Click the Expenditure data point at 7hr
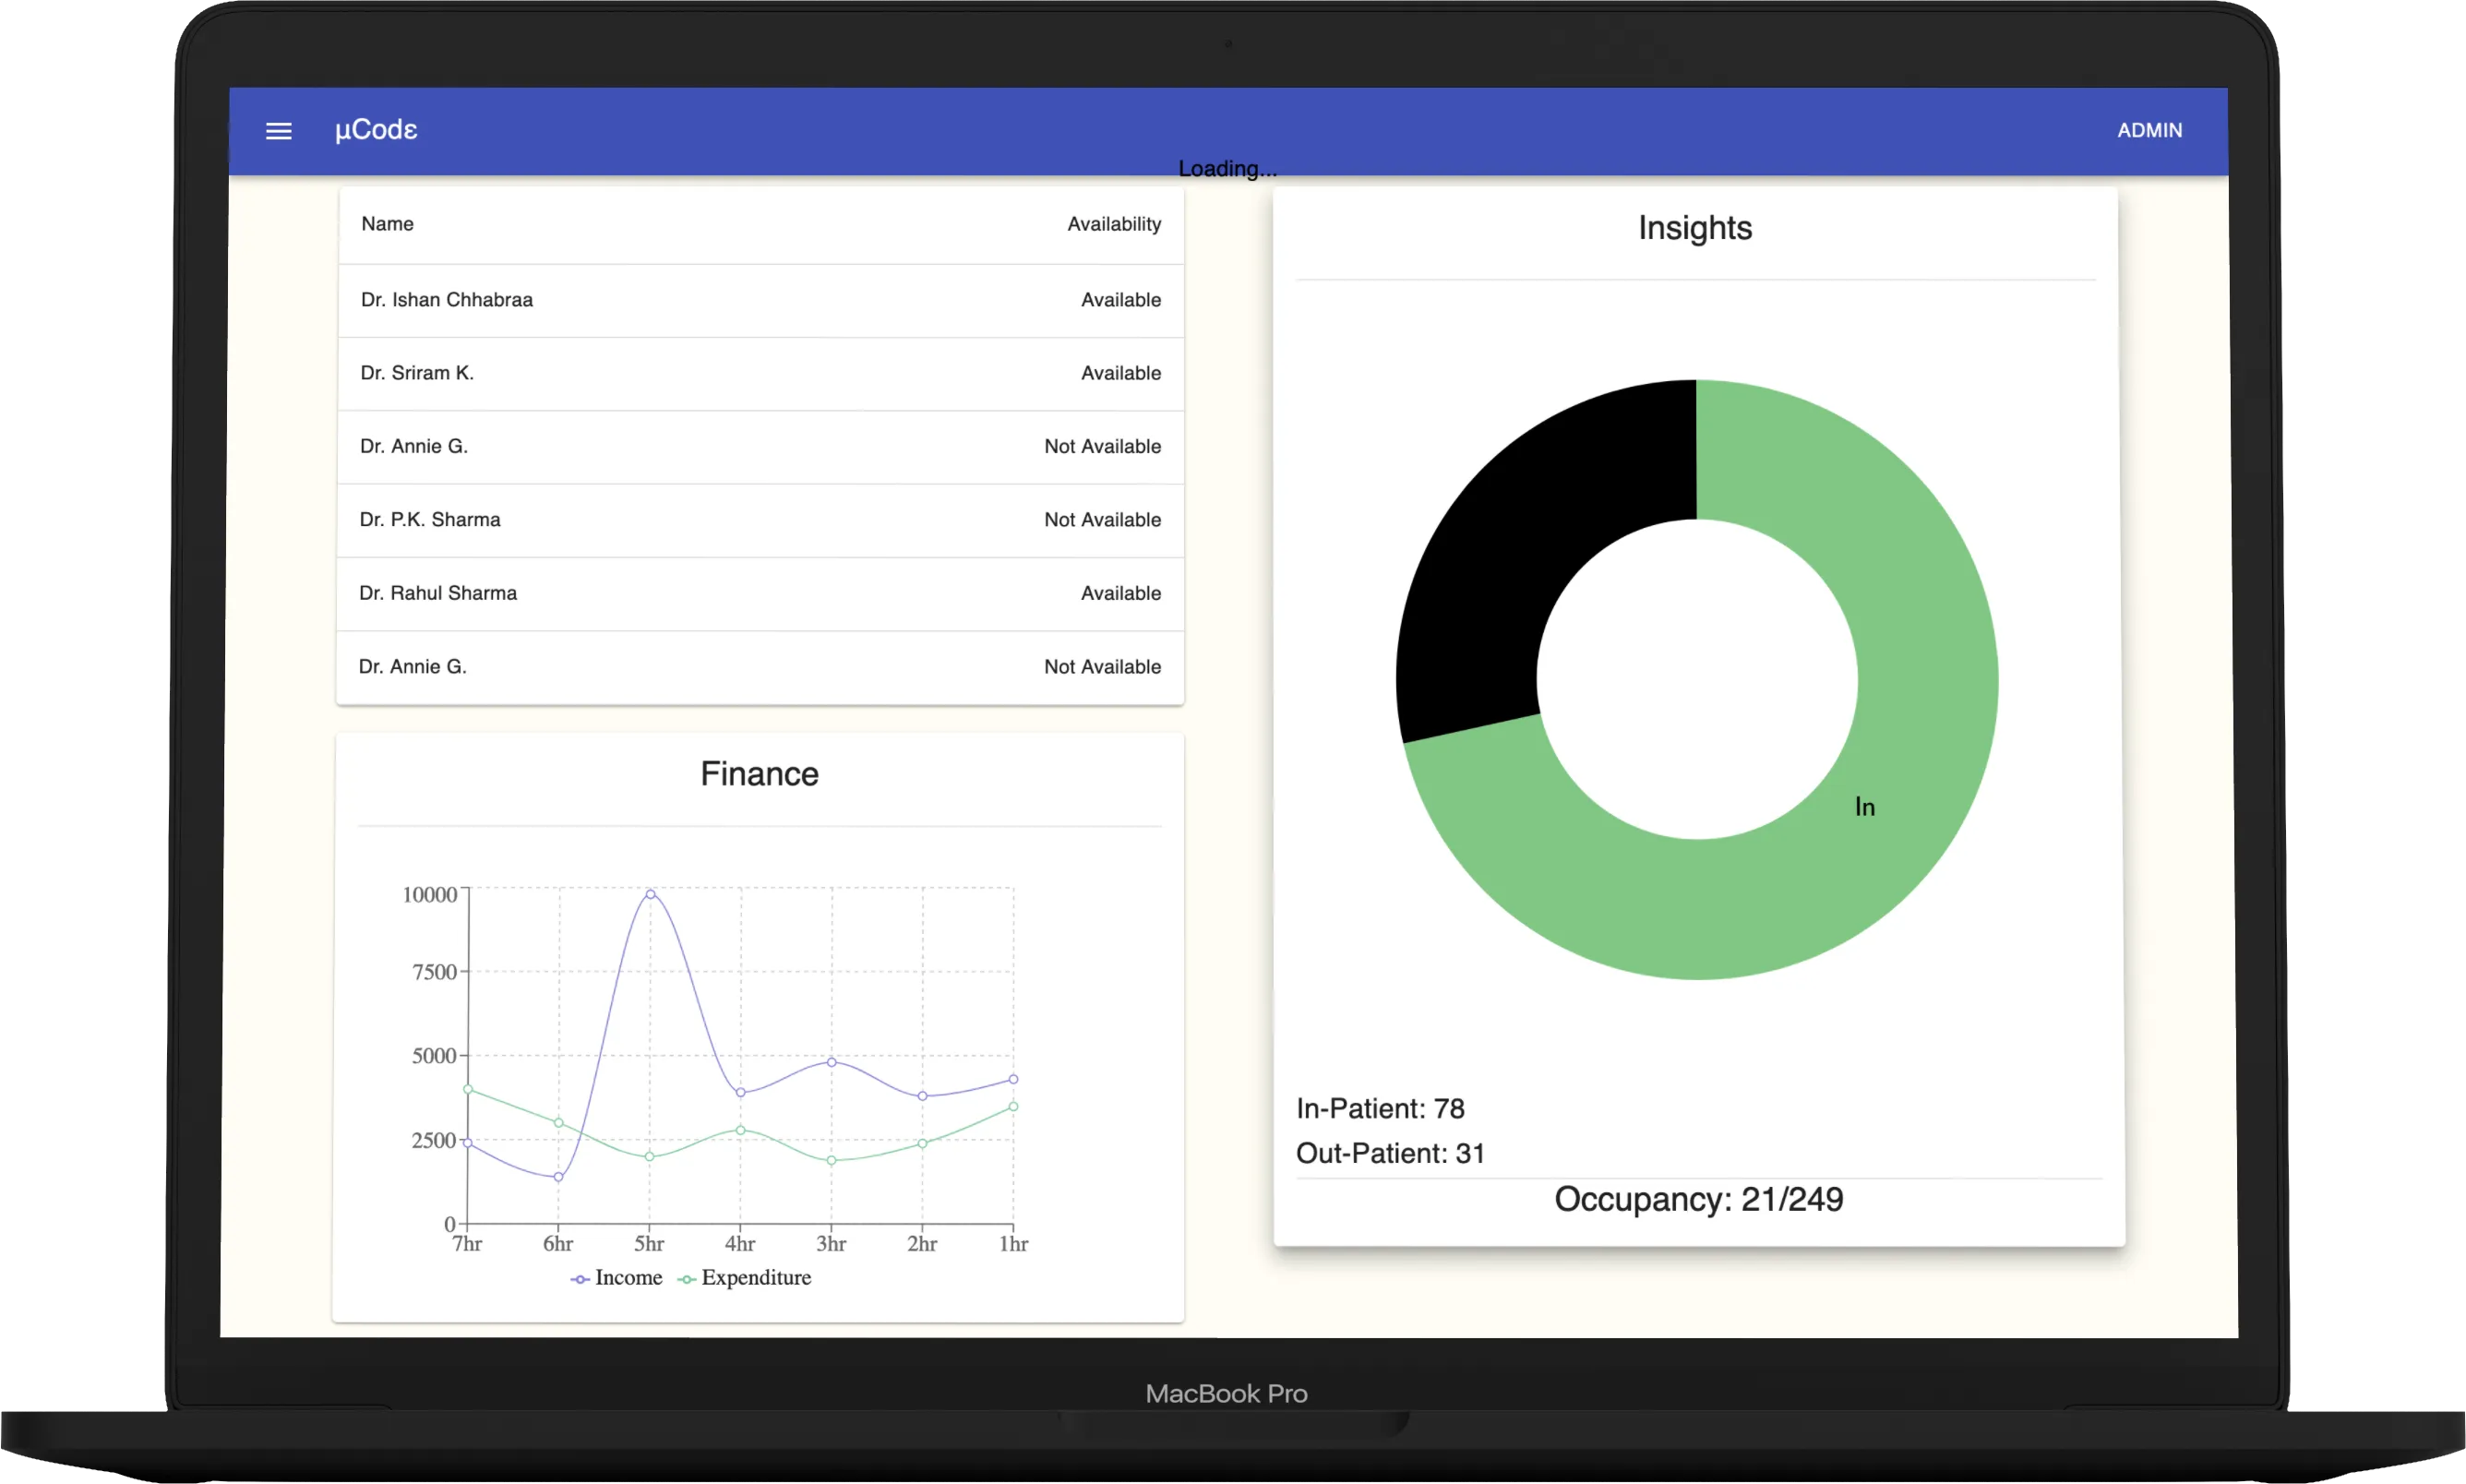Screen dimensions: 2466x1484 click(467, 1089)
